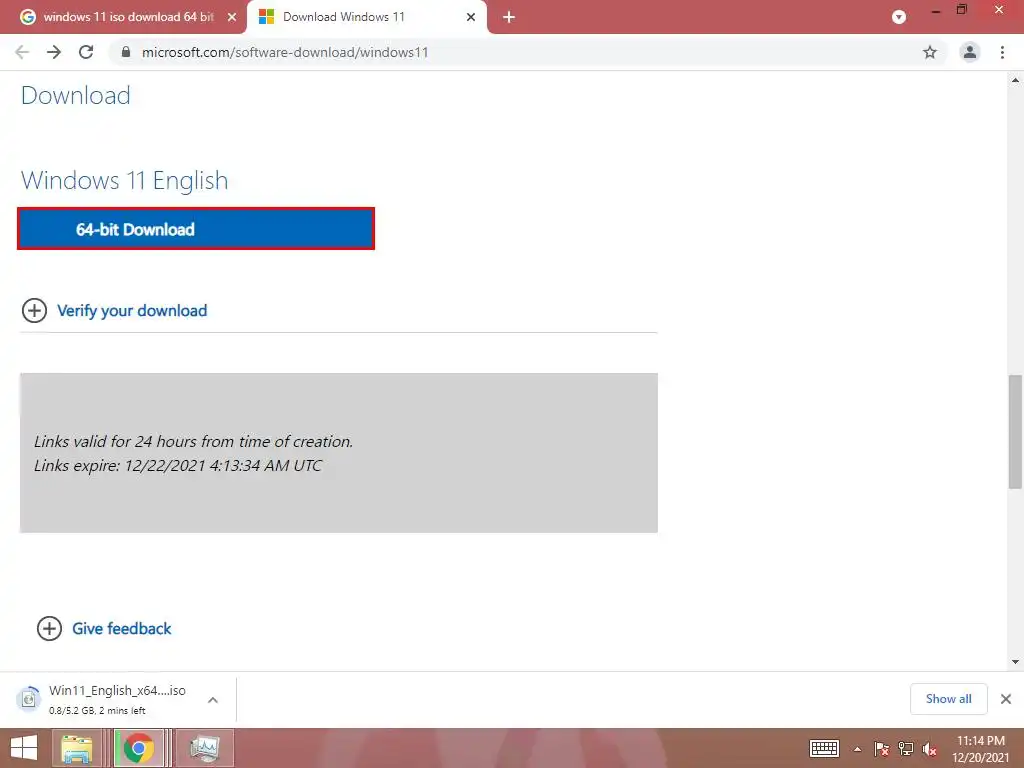The width and height of the screenshot is (1024, 768).
Task: Open the Chrome profile avatar
Action: [x=970, y=52]
